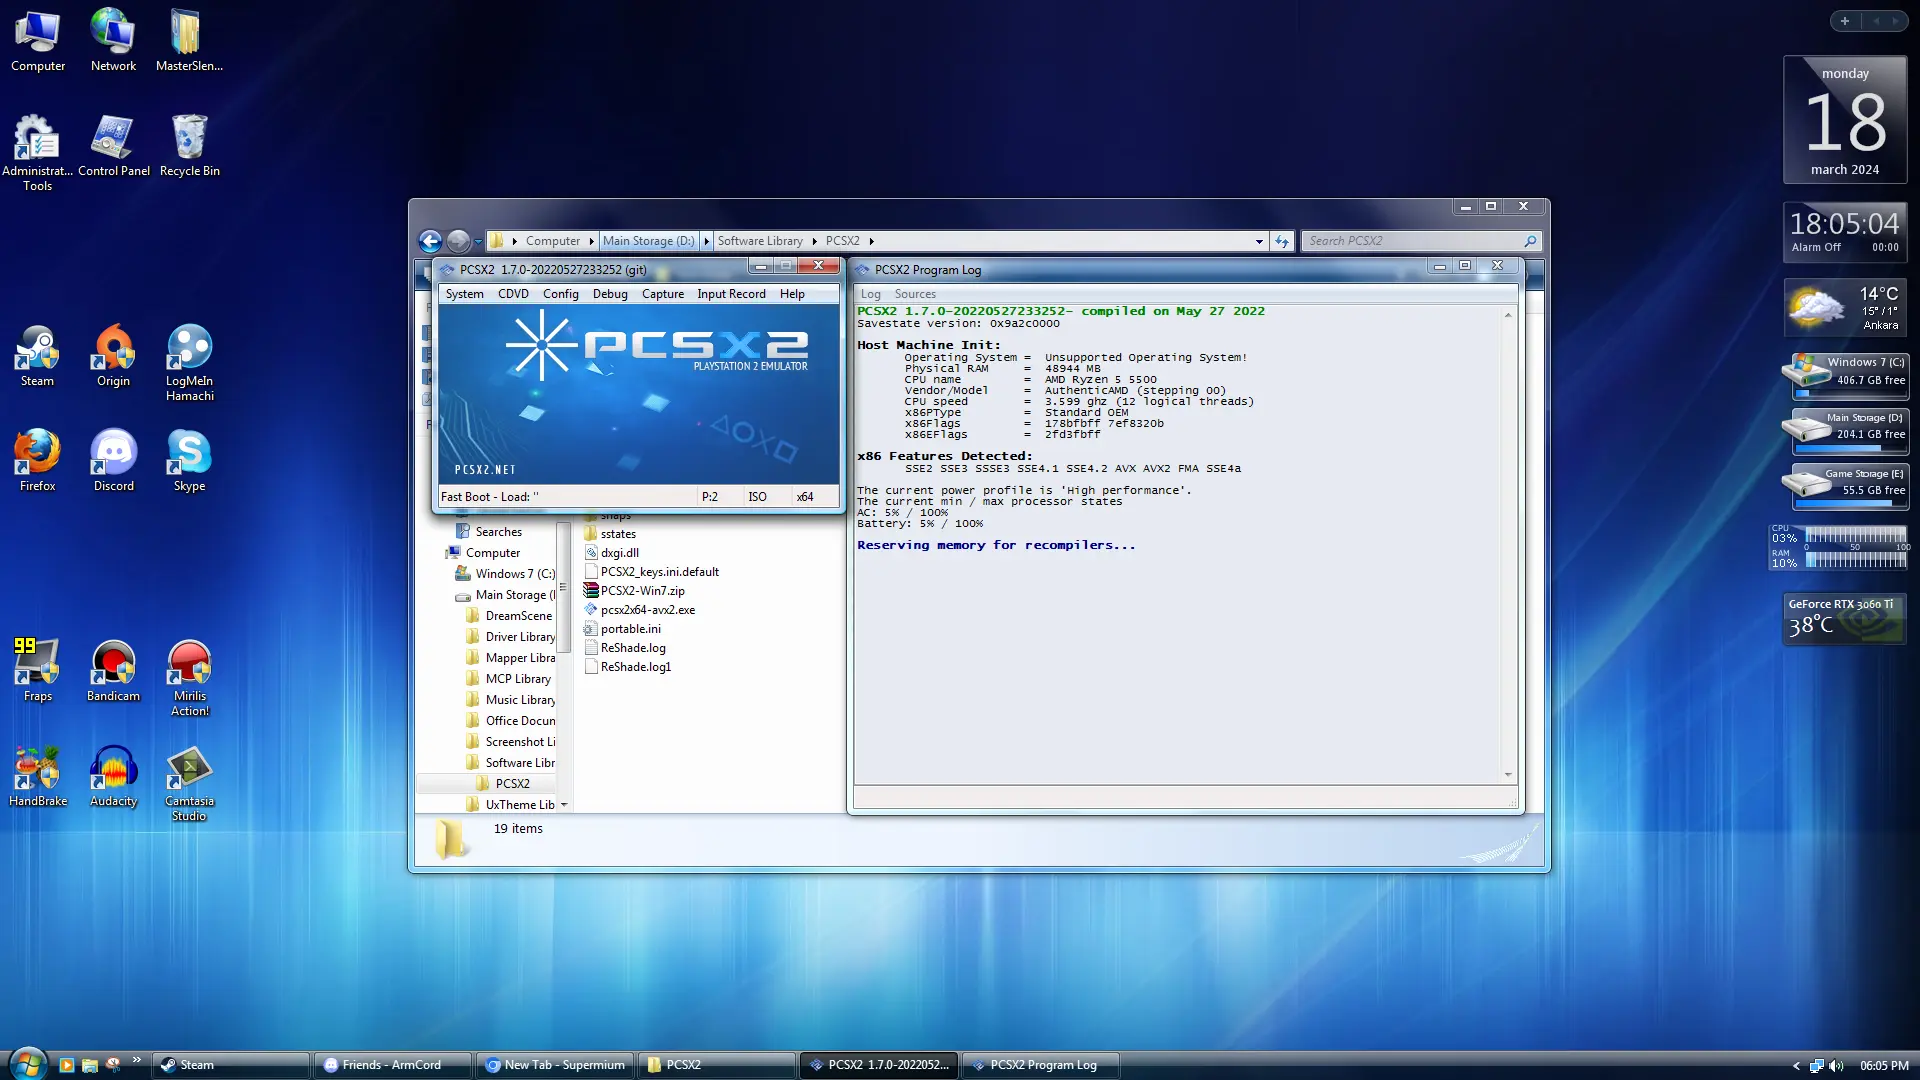Select the Mirillis Action! shortcut

coord(190,678)
